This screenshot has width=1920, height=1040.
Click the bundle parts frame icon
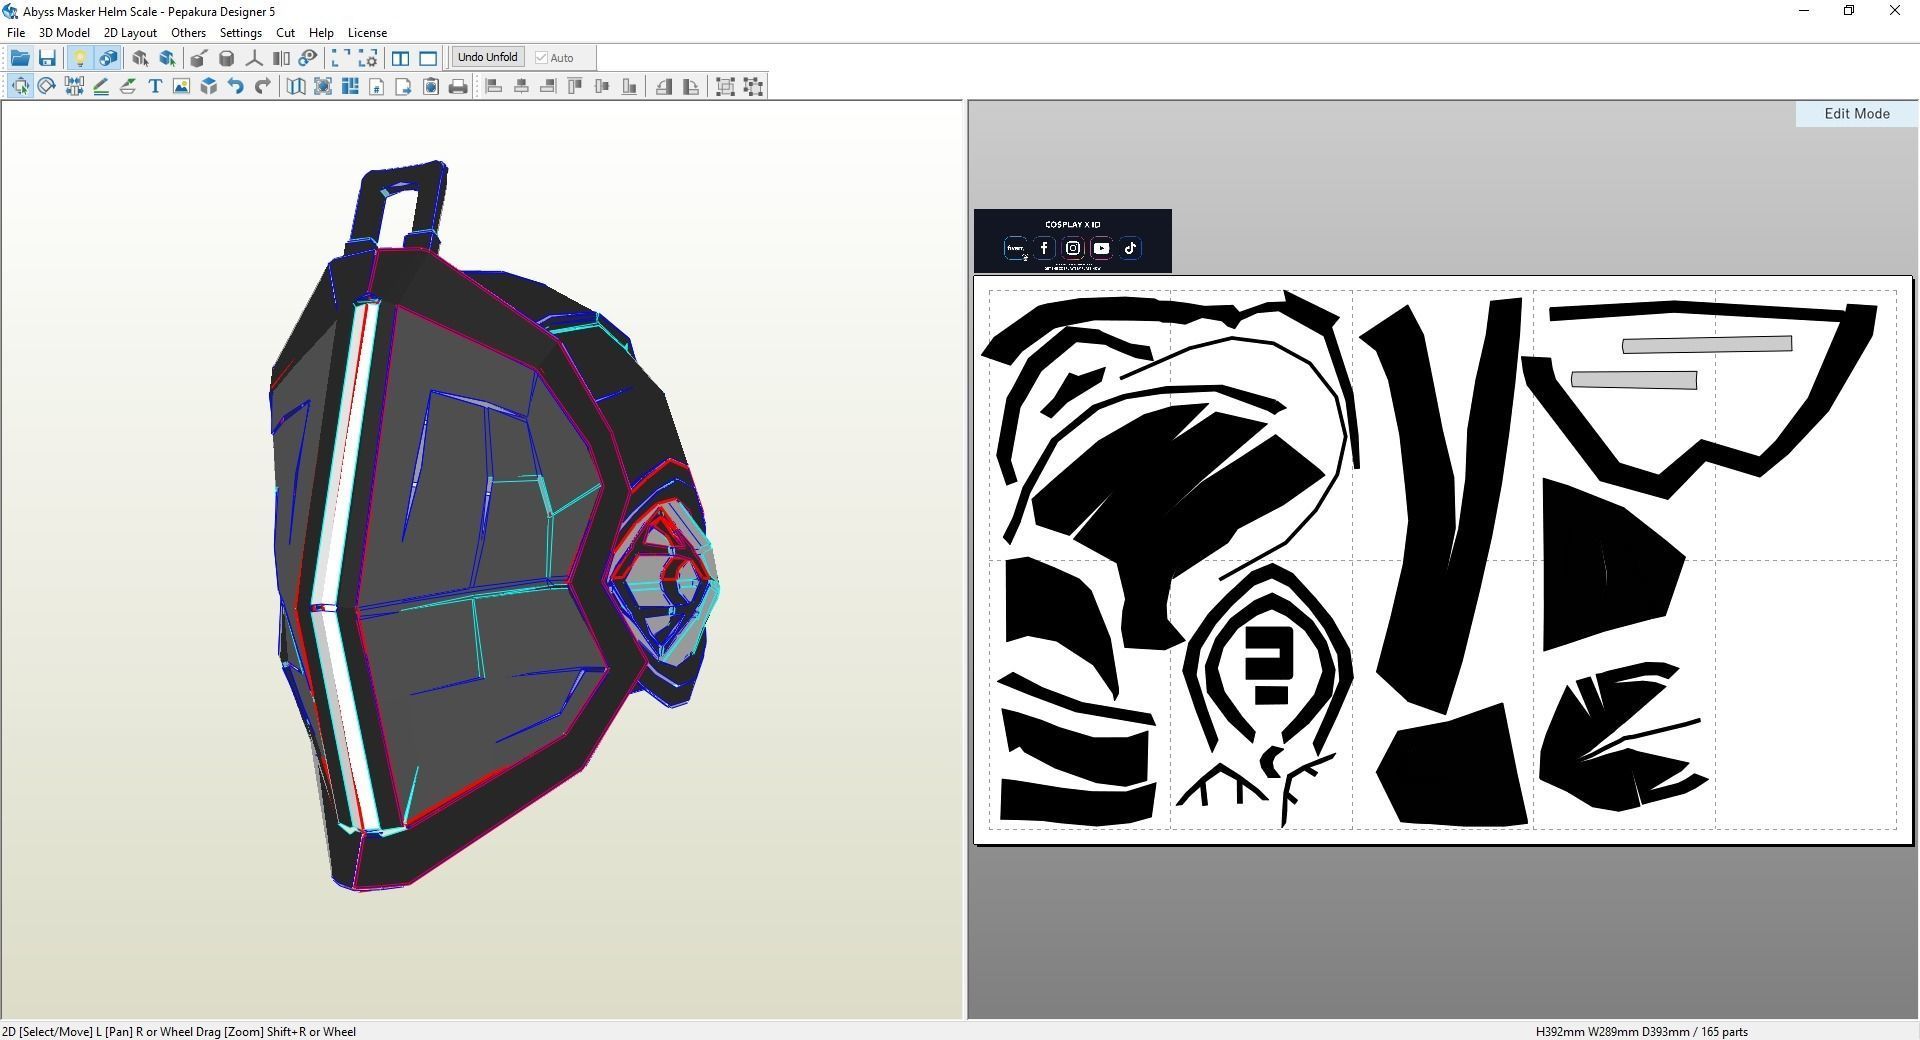(x=323, y=87)
